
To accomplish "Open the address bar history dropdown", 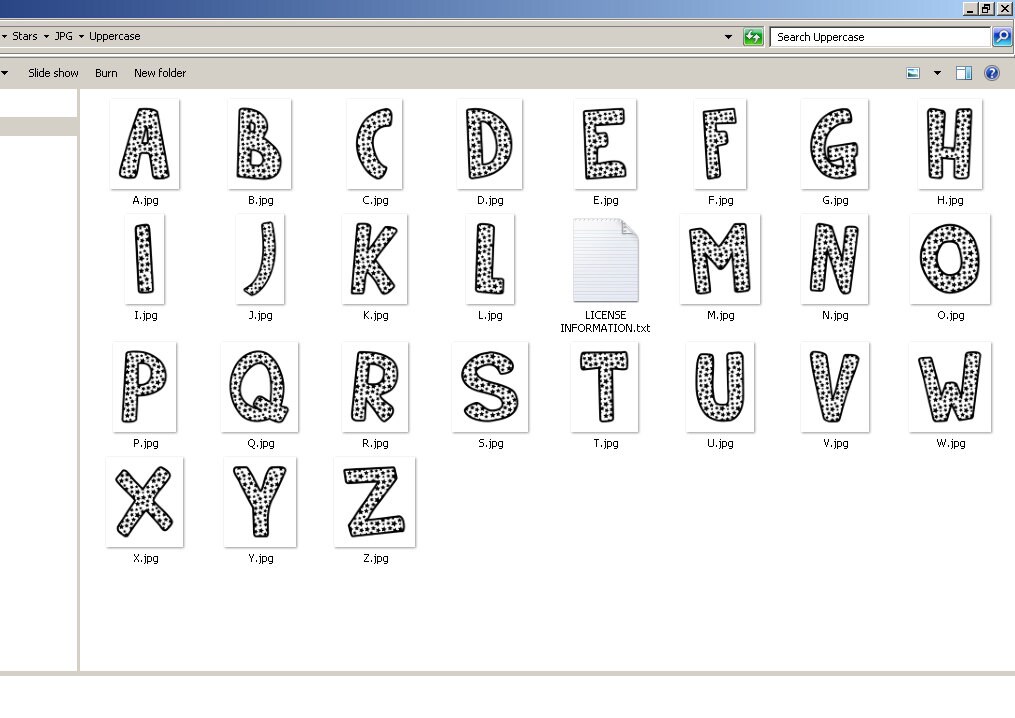I will pos(729,36).
